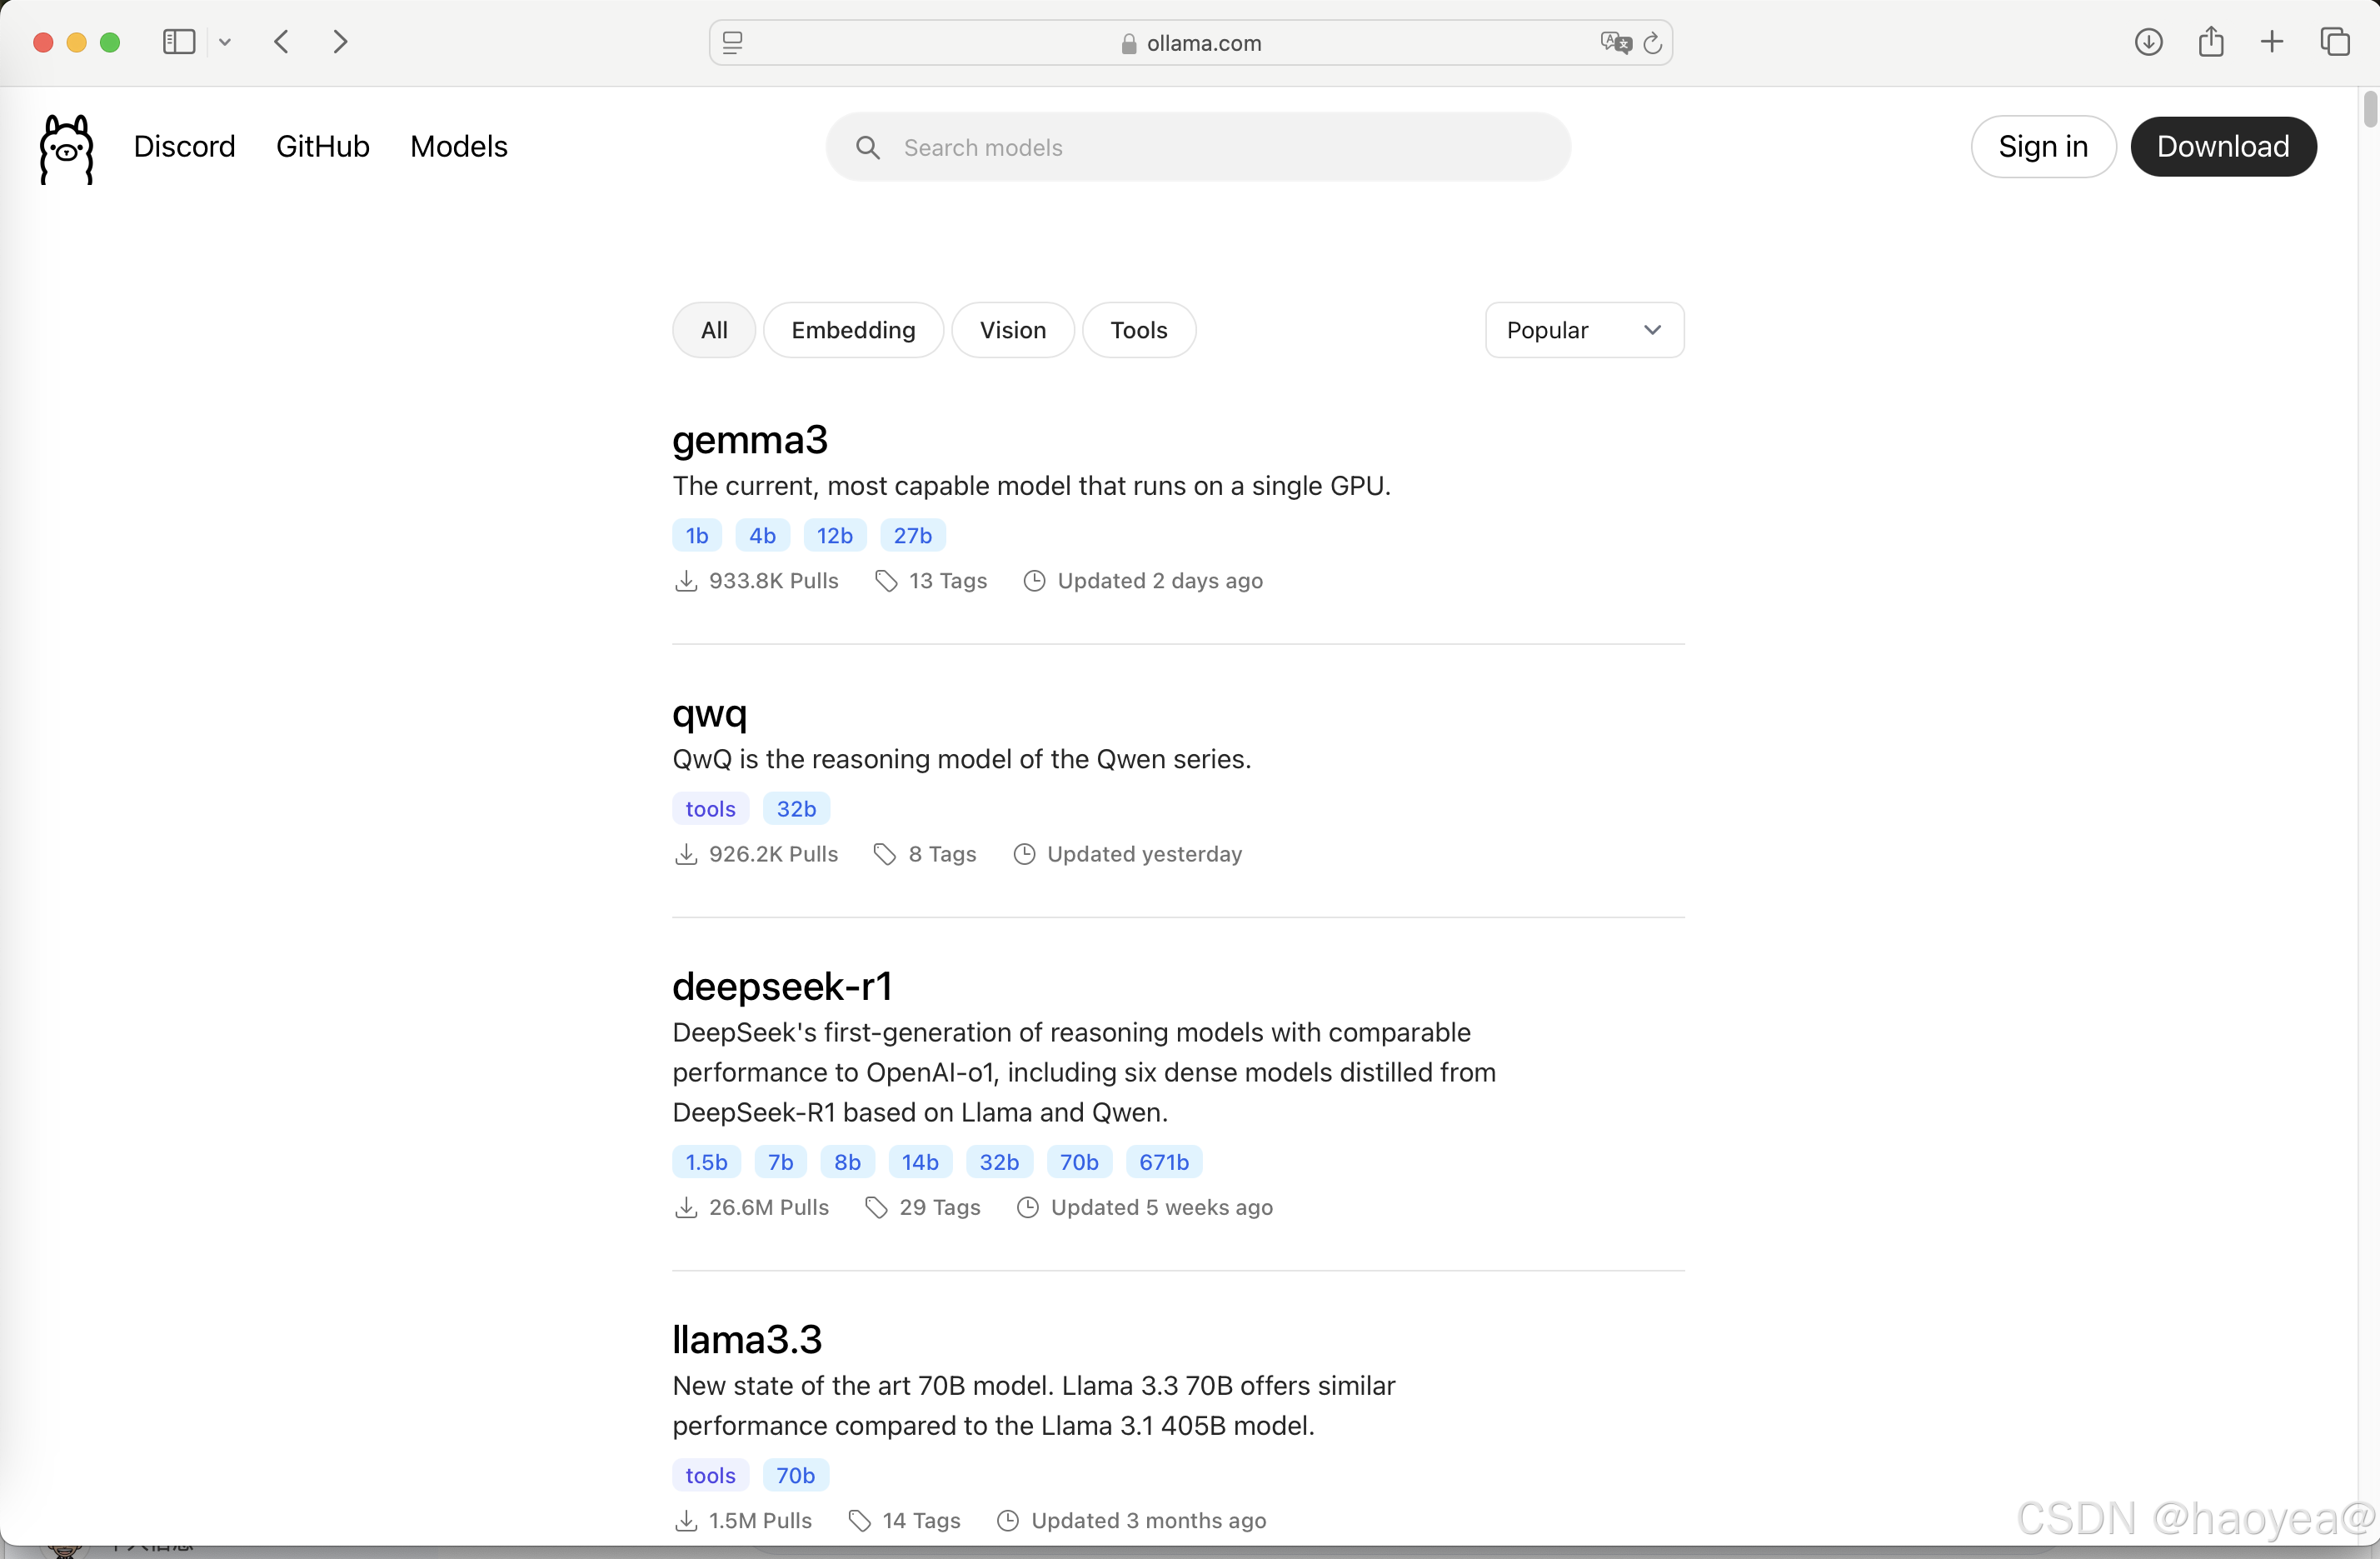Image resolution: width=2380 pixels, height=1559 pixels.
Task: Select the Embedding filter tab
Action: coord(853,330)
